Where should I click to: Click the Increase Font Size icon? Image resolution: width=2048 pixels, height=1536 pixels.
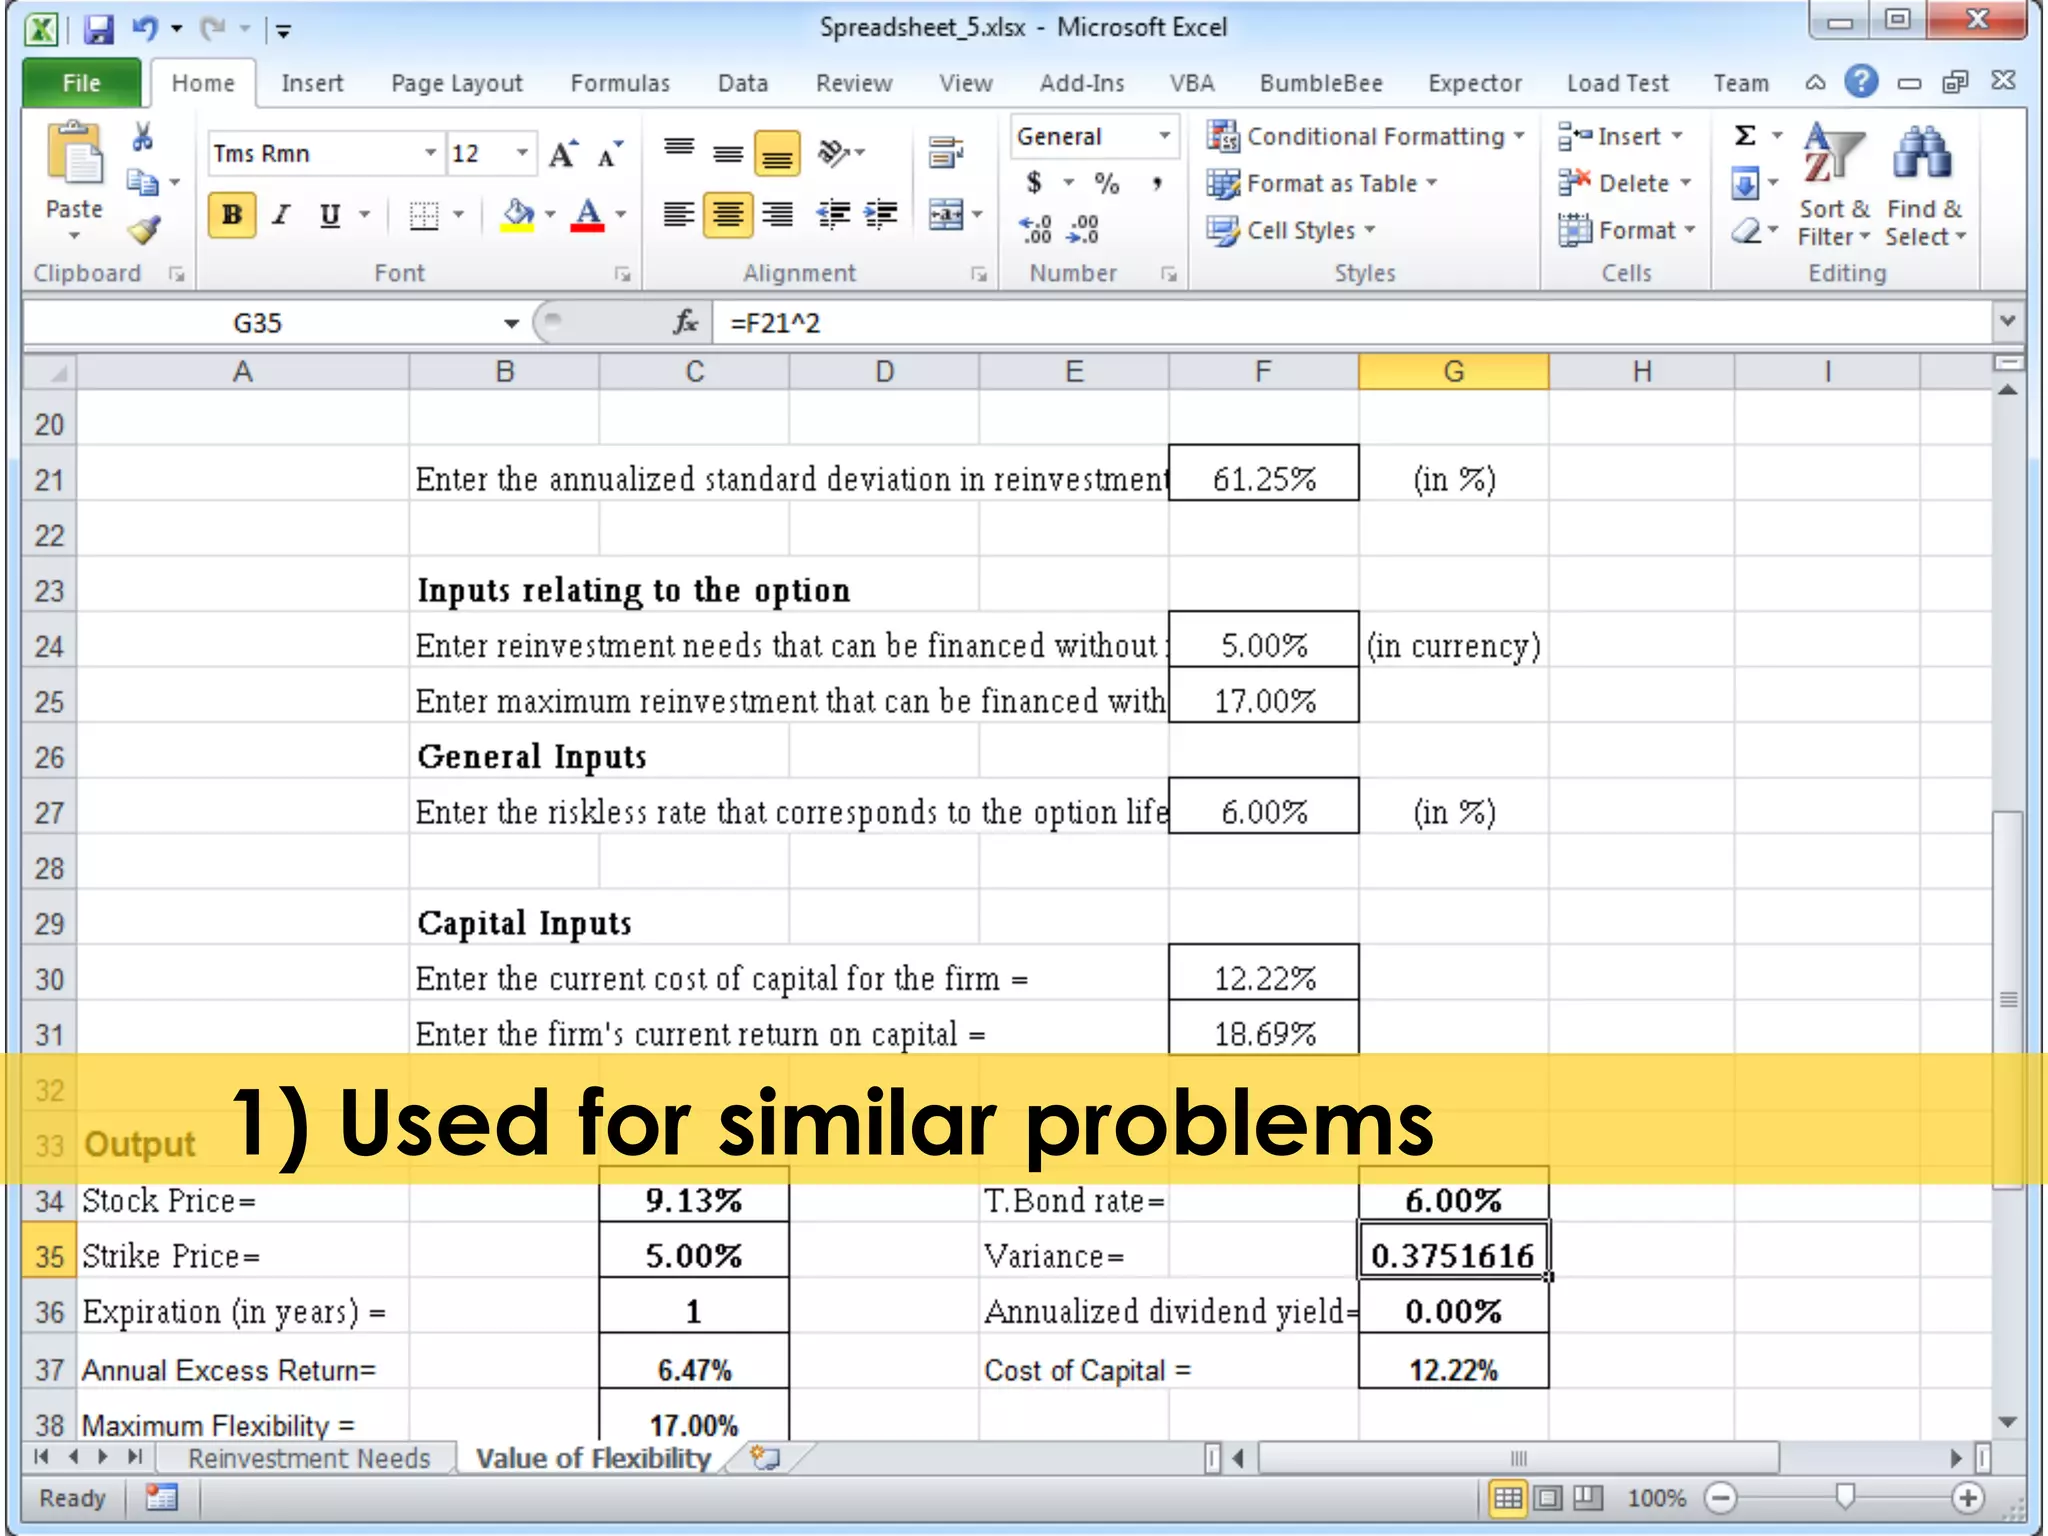click(563, 153)
